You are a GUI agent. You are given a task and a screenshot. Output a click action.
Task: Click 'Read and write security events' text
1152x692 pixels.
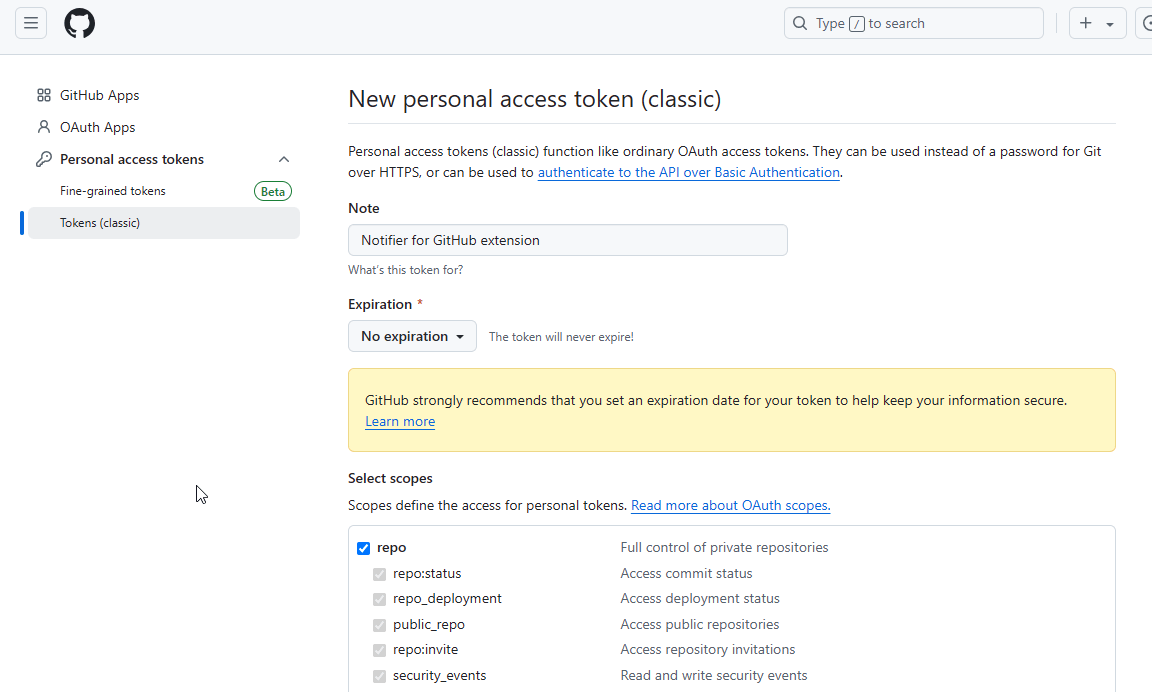[x=713, y=675]
